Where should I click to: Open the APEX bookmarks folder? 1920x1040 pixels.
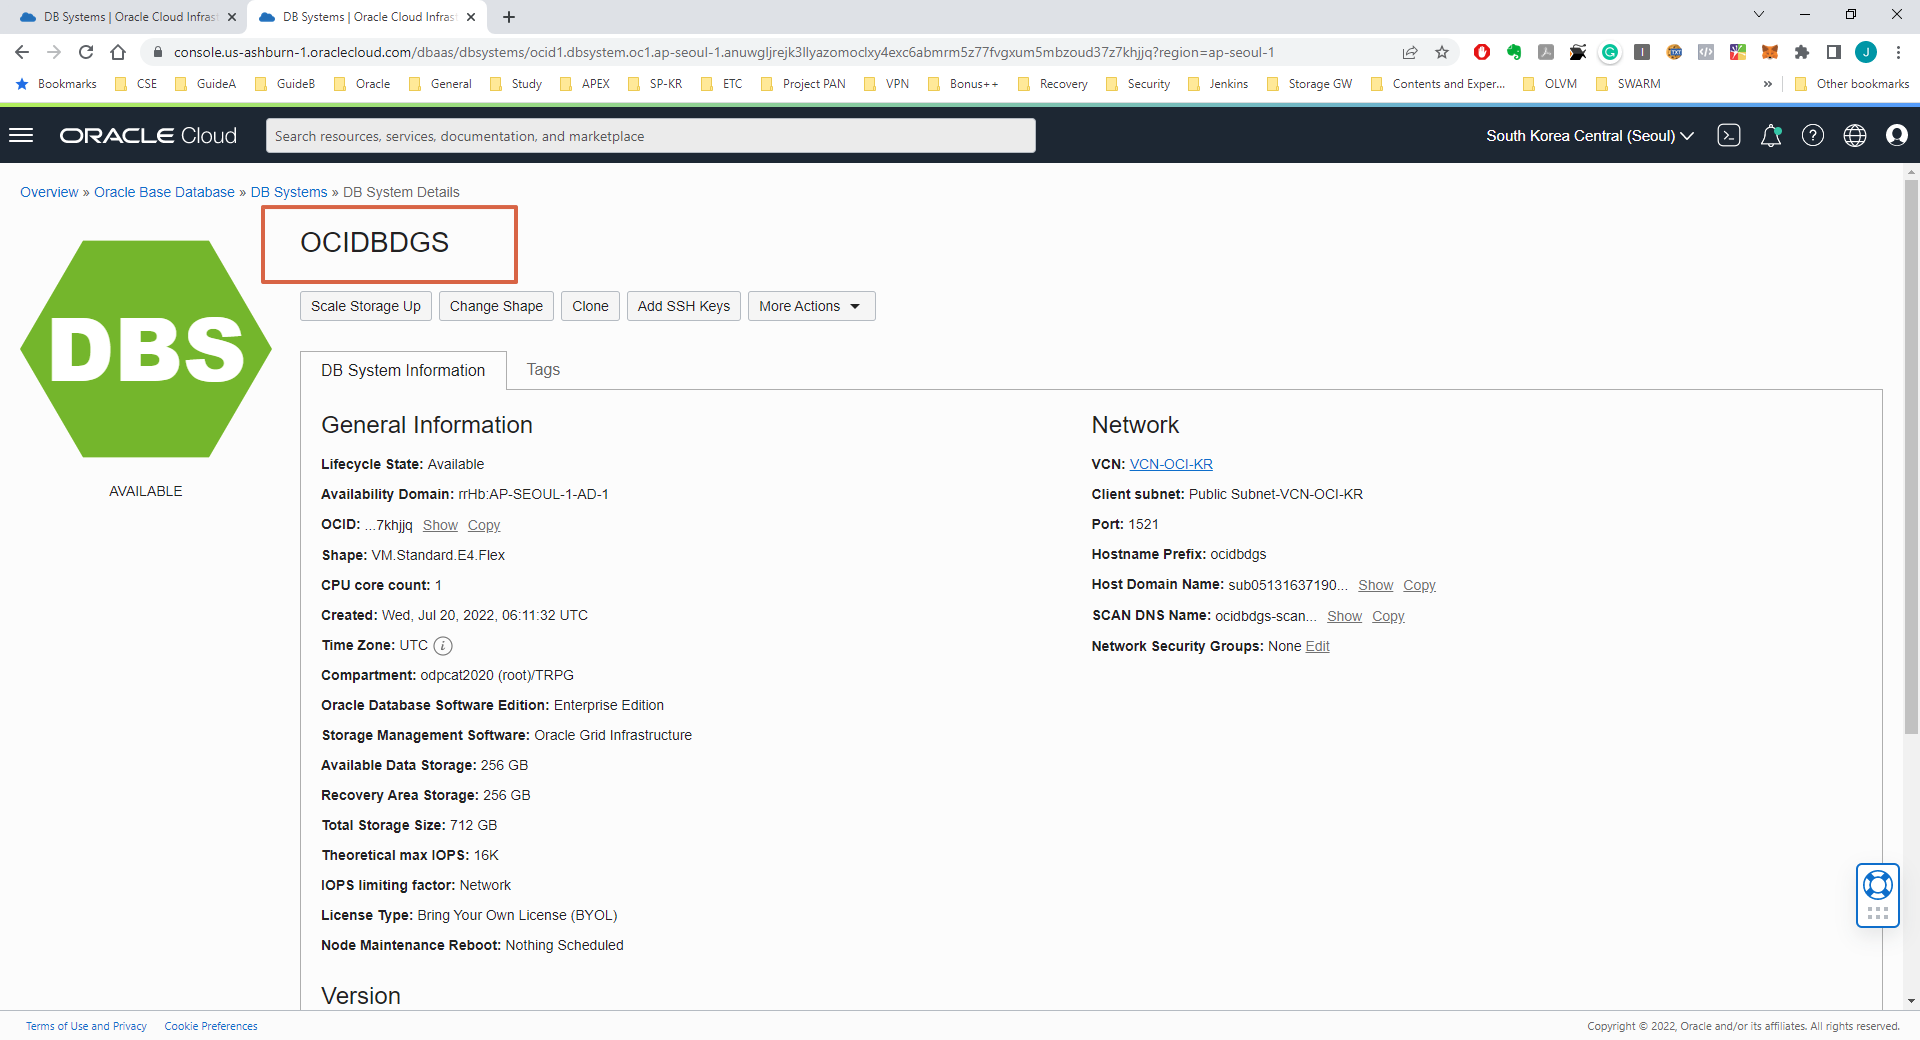pyautogui.click(x=585, y=84)
